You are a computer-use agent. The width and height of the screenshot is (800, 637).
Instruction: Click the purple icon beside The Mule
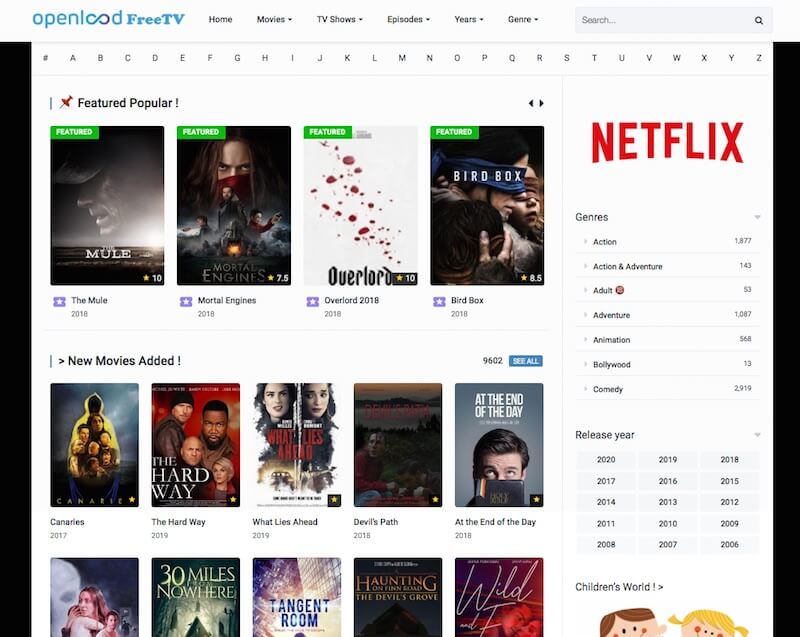pyautogui.click(x=59, y=301)
